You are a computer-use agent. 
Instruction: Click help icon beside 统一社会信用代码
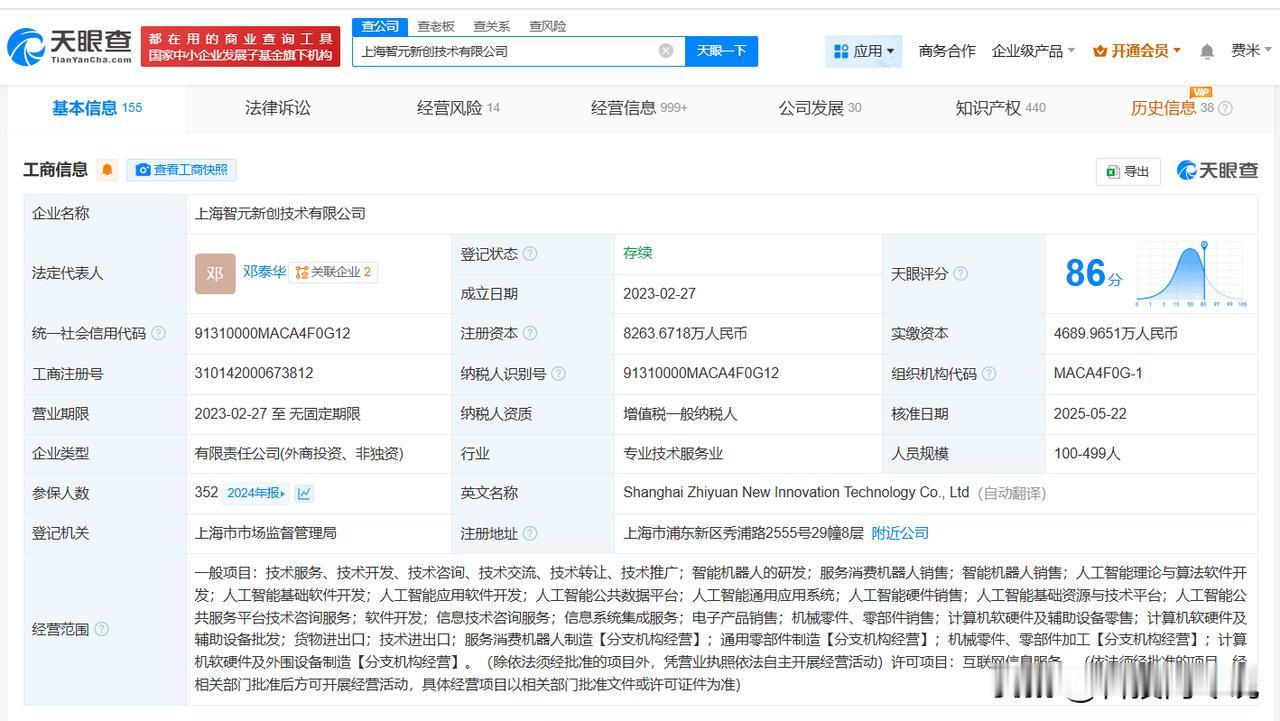[158, 334]
